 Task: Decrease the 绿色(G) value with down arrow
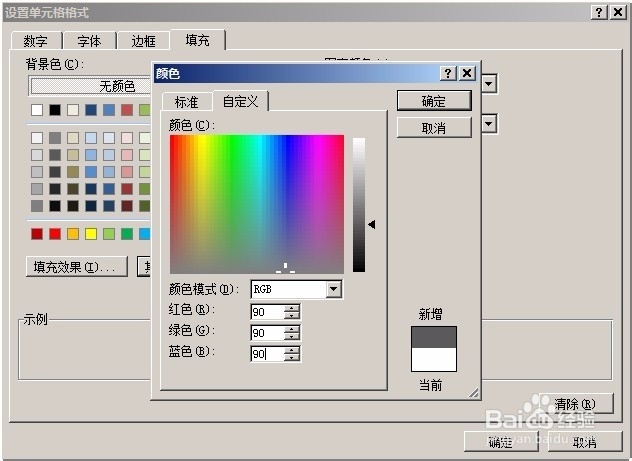tap(291, 336)
